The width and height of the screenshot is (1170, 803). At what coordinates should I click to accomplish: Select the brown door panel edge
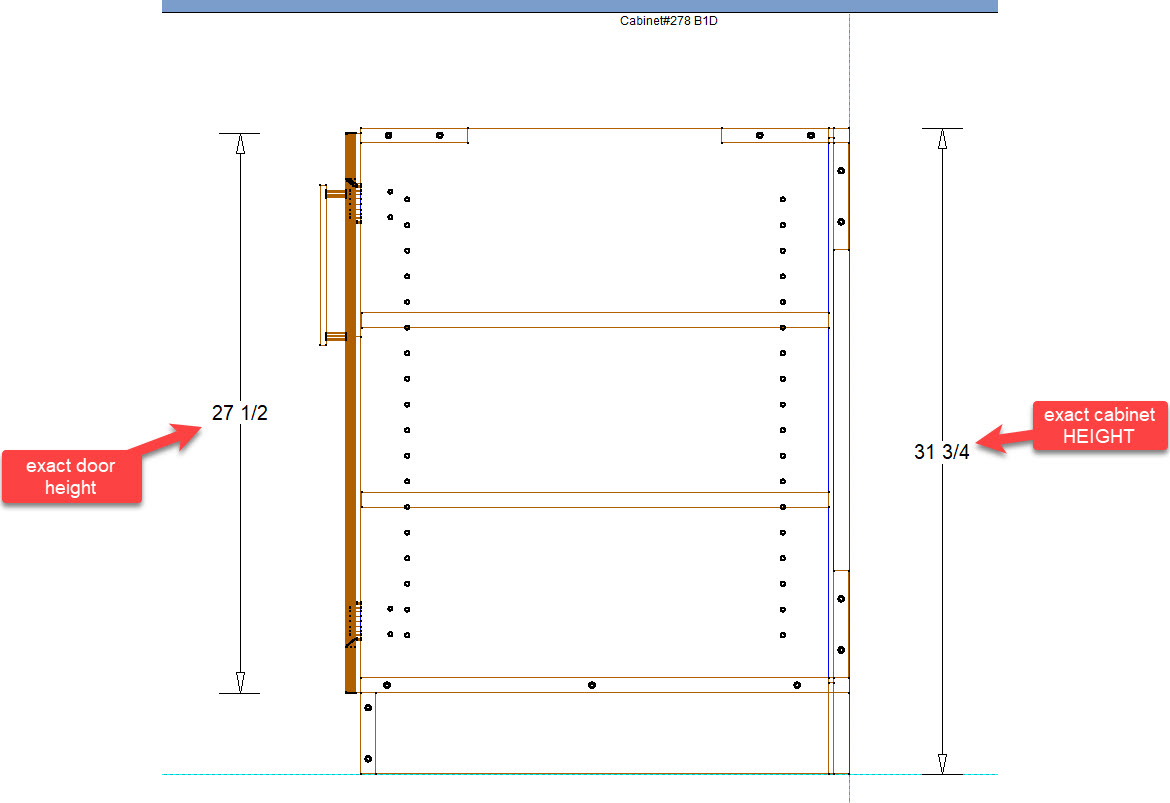351,413
